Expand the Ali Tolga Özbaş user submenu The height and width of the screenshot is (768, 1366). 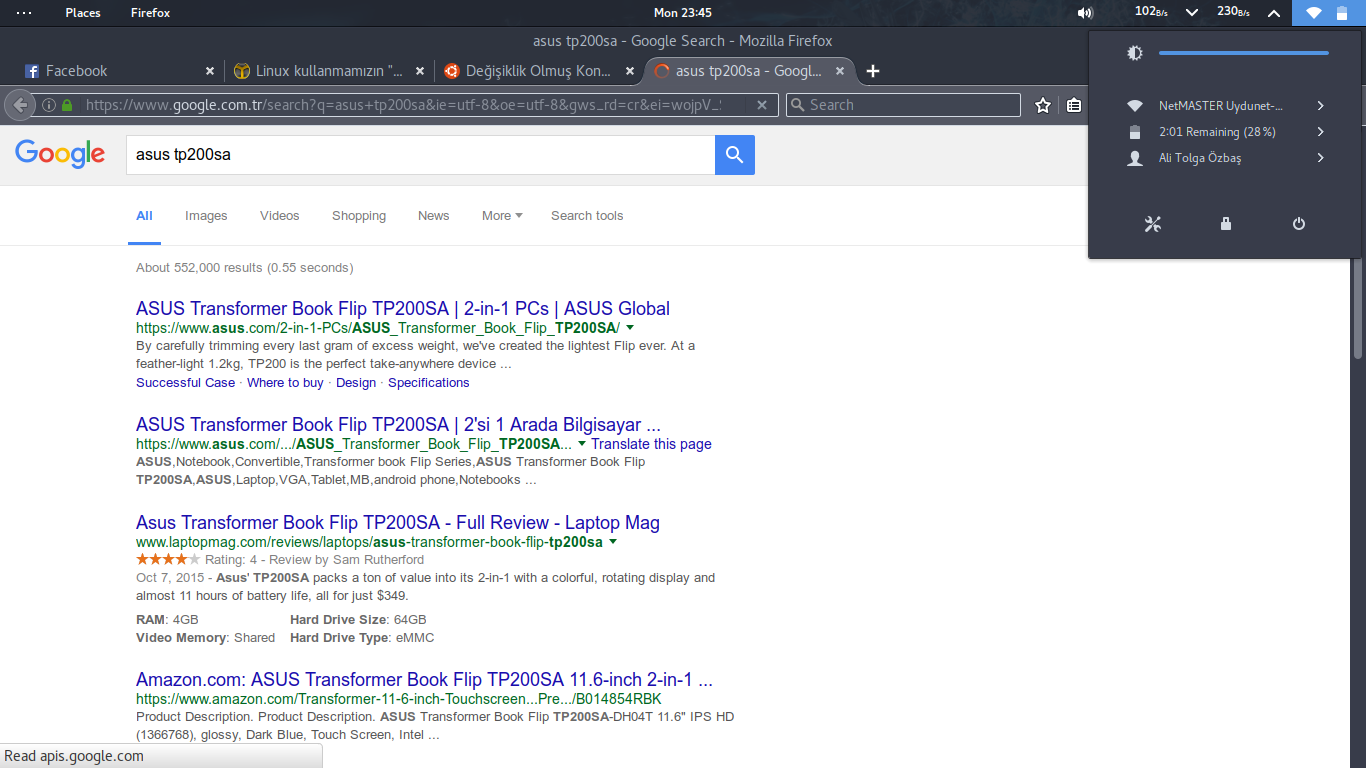(x=1321, y=158)
